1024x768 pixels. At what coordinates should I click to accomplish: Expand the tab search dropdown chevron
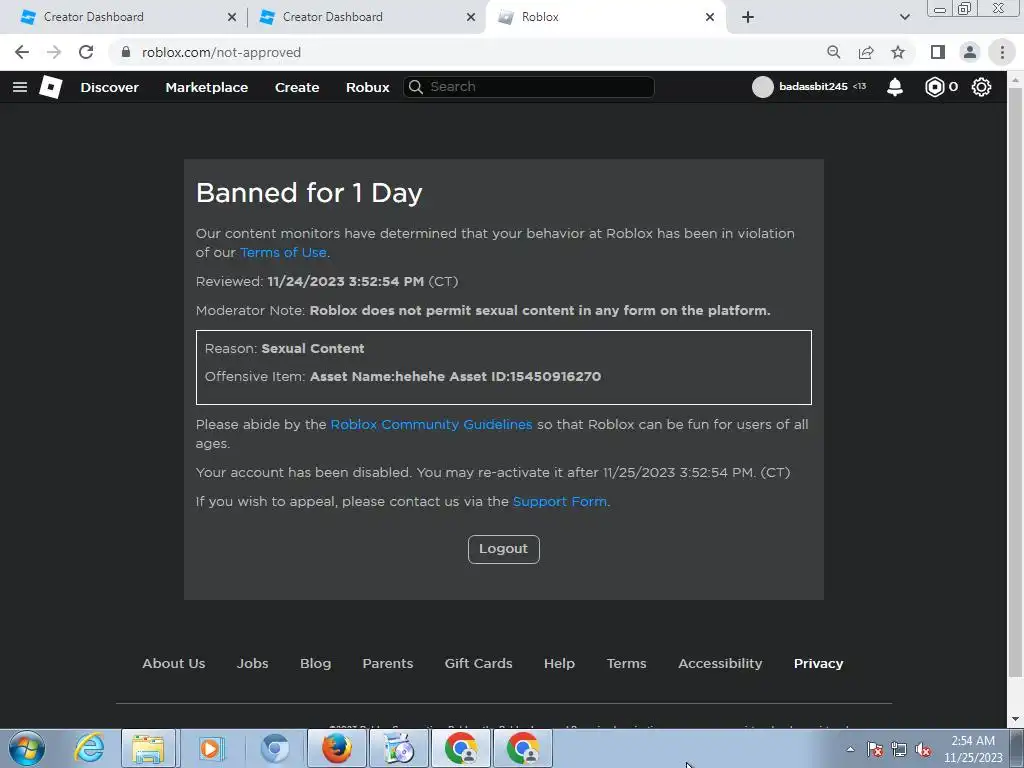[x=904, y=17]
